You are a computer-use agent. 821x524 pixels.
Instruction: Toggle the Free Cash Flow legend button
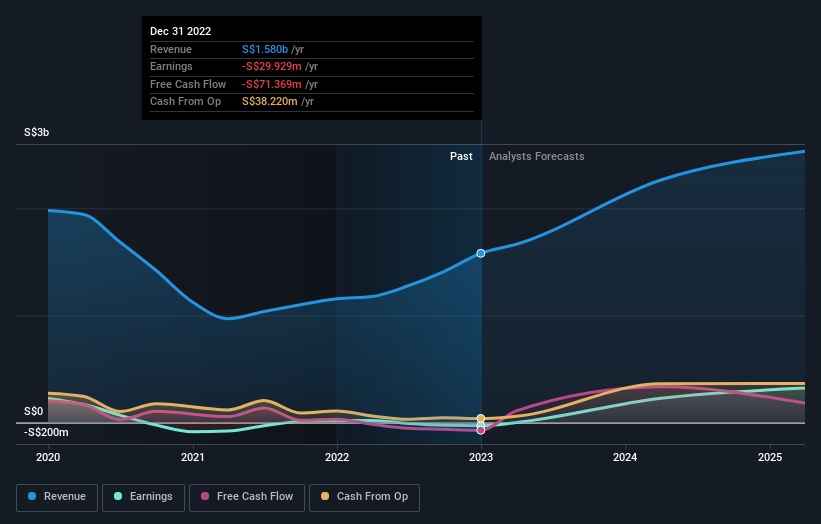(x=247, y=497)
